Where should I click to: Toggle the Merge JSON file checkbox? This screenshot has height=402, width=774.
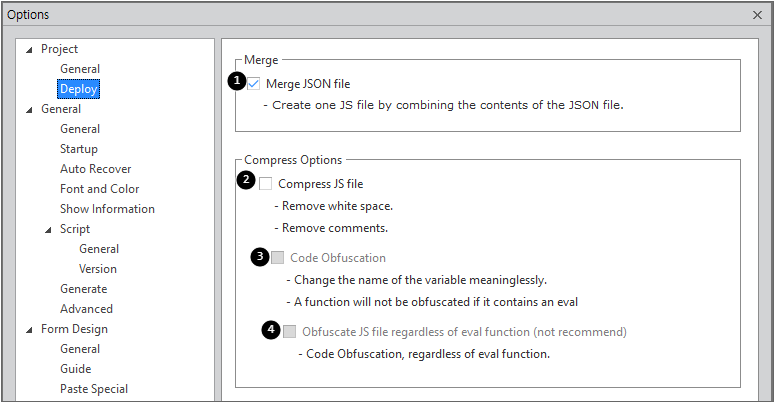point(254,84)
